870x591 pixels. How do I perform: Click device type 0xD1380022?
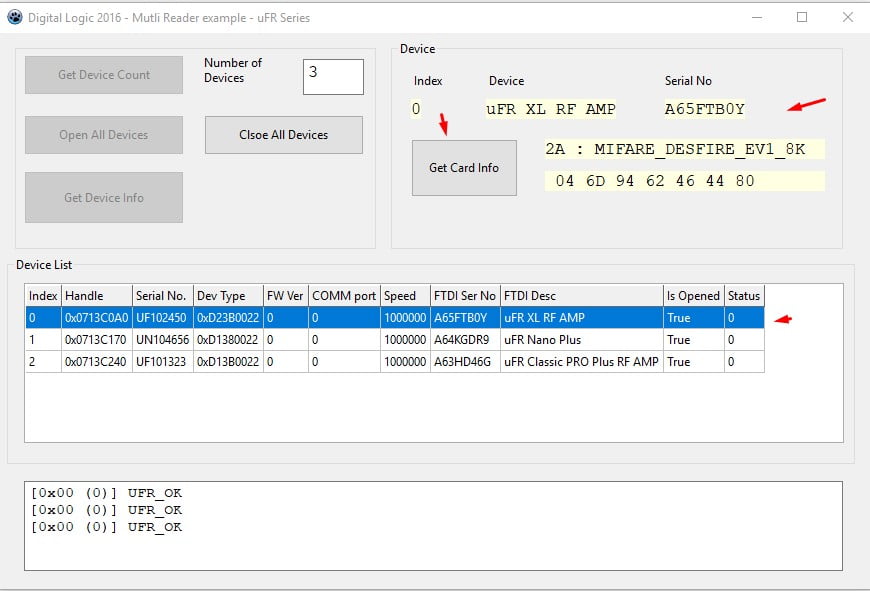pyautogui.click(x=228, y=340)
